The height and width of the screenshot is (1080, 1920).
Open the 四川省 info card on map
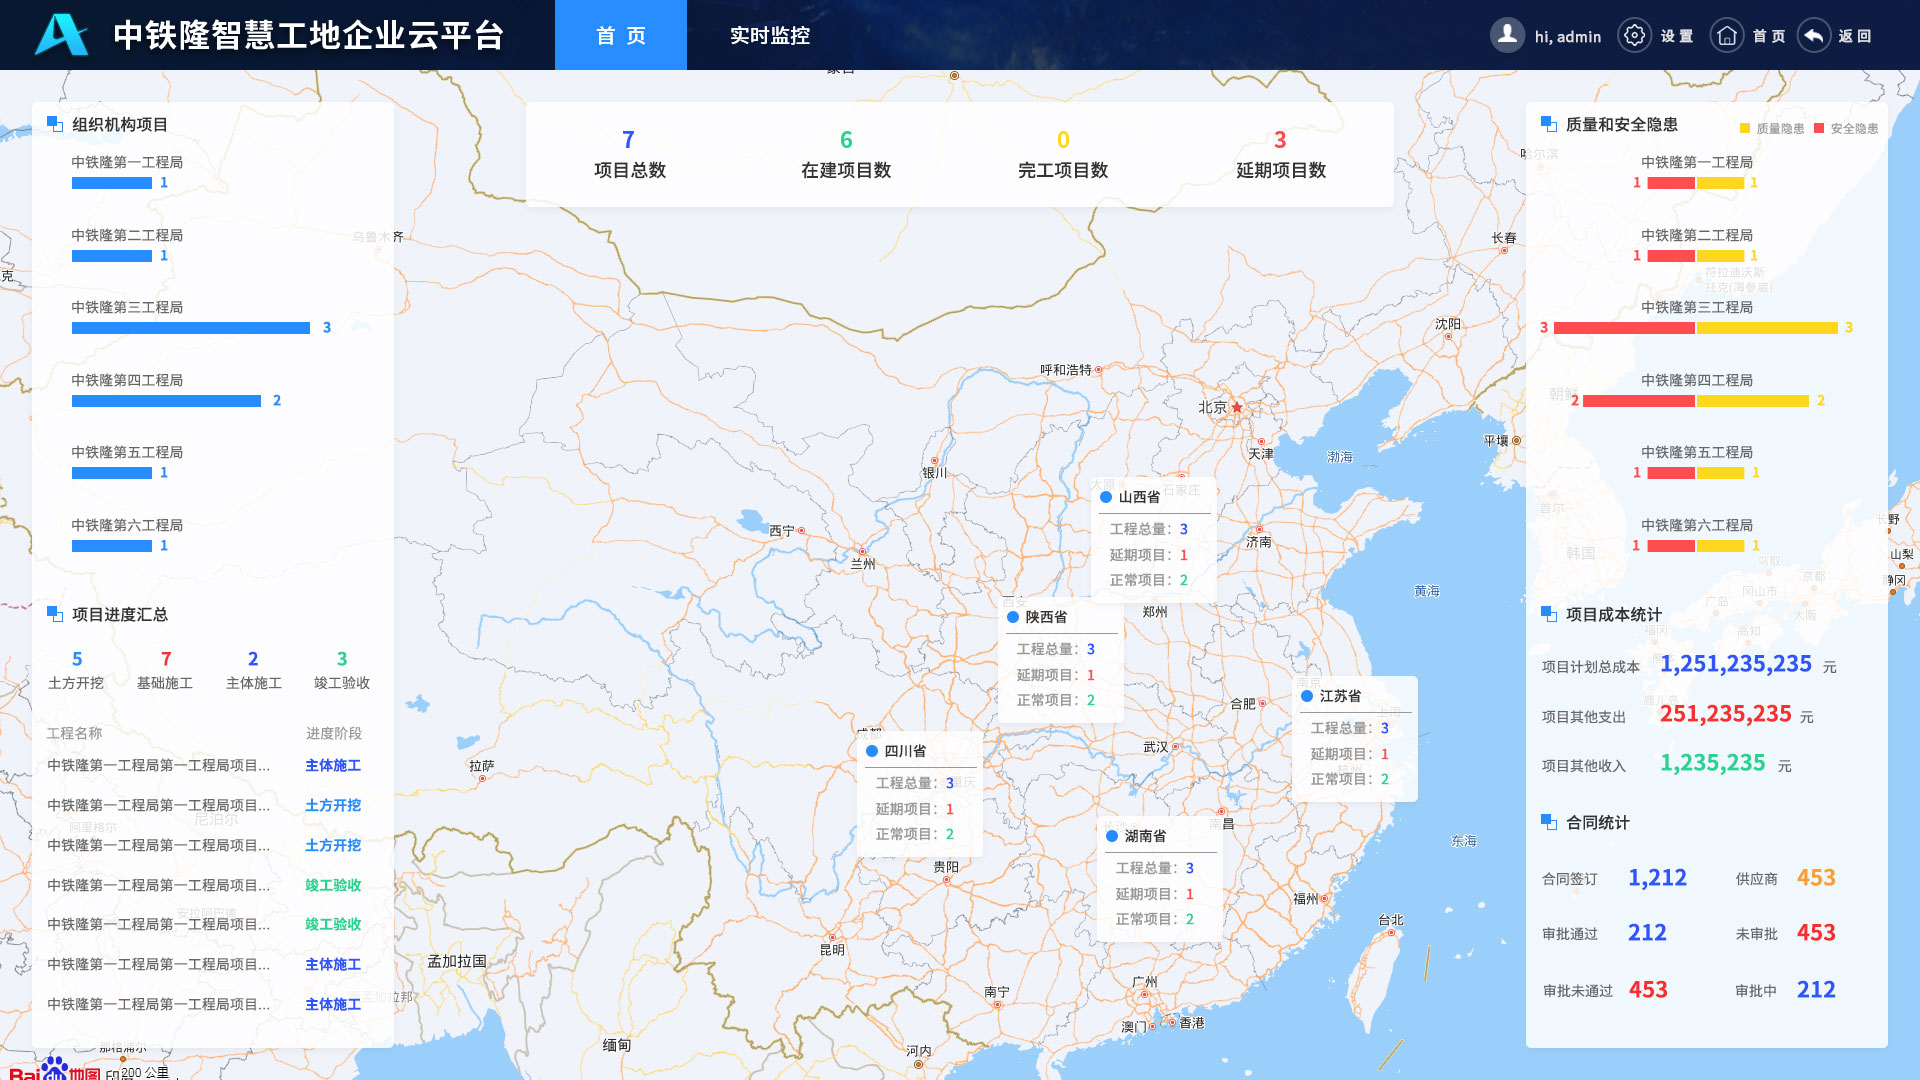pyautogui.click(x=920, y=792)
